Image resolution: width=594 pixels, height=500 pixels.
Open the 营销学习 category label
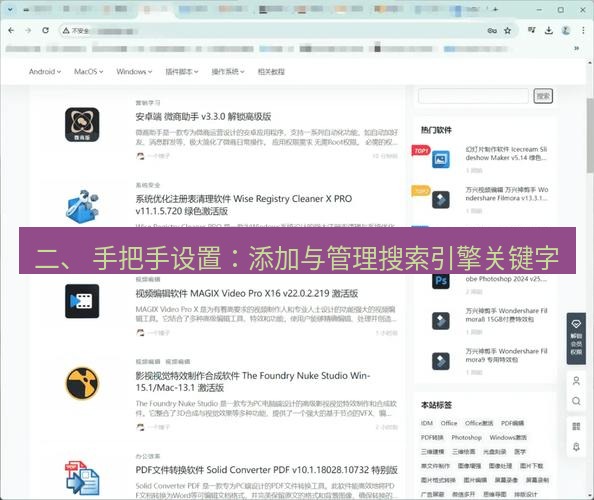point(148,103)
